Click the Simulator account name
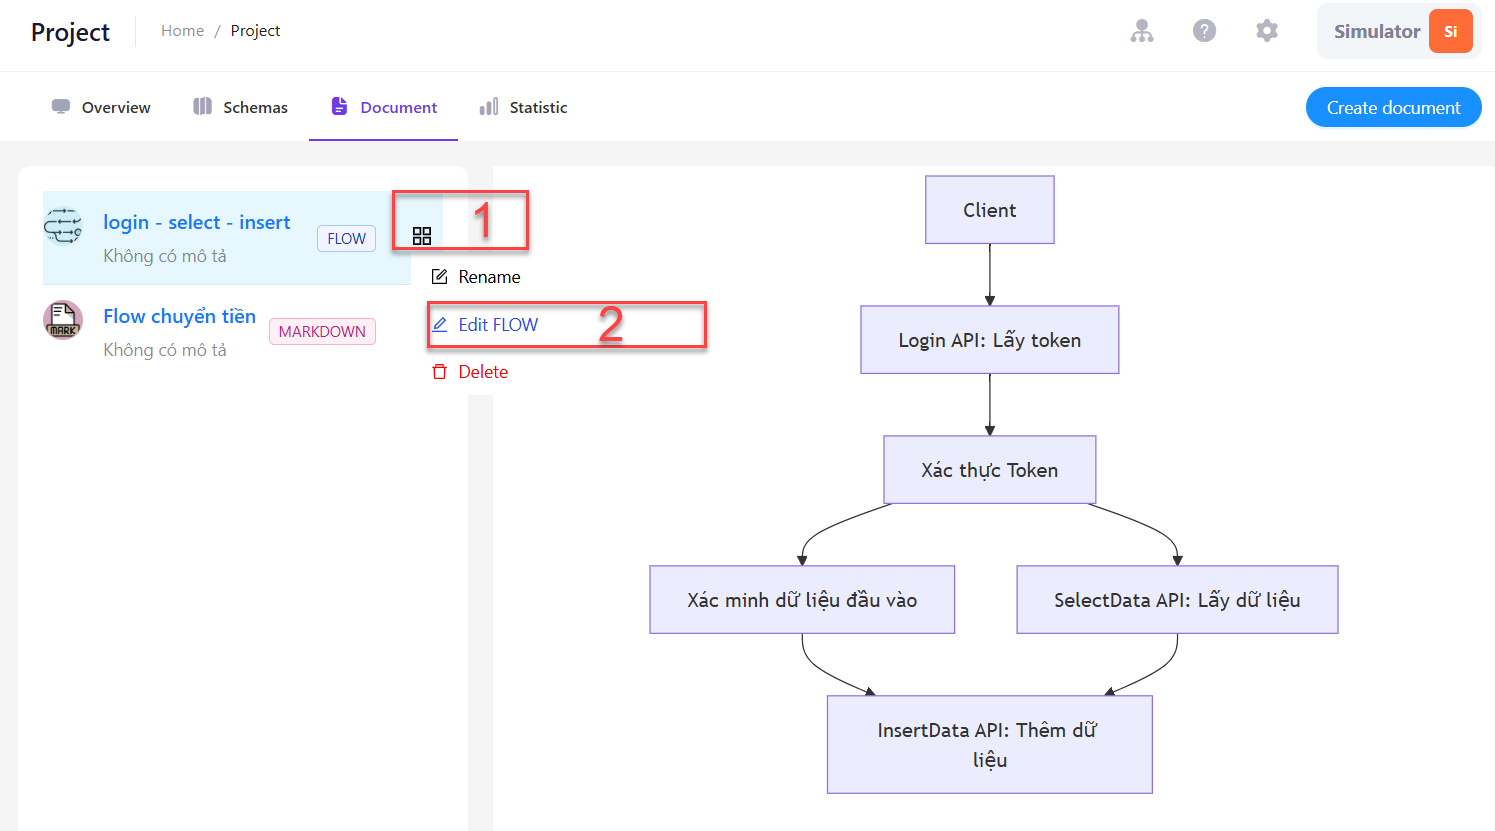Screen dimensions: 1495x831 [1377, 31]
